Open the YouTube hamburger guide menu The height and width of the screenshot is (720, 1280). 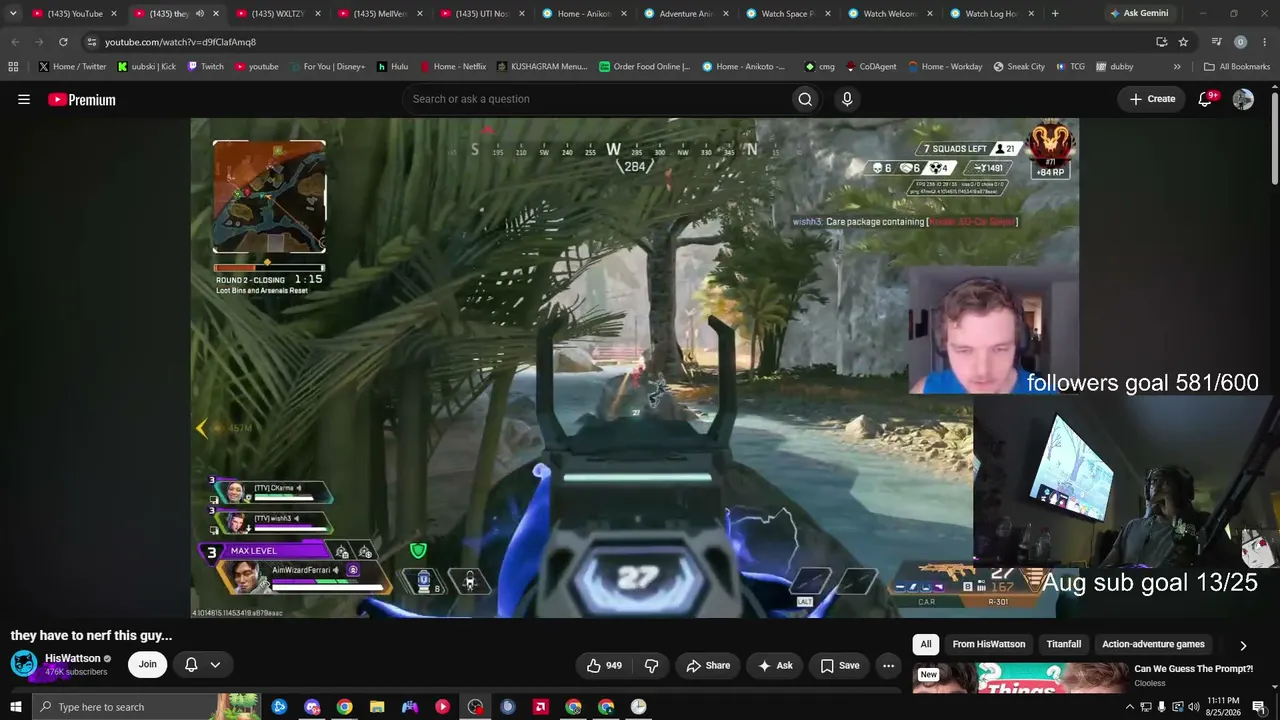(x=24, y=99)
